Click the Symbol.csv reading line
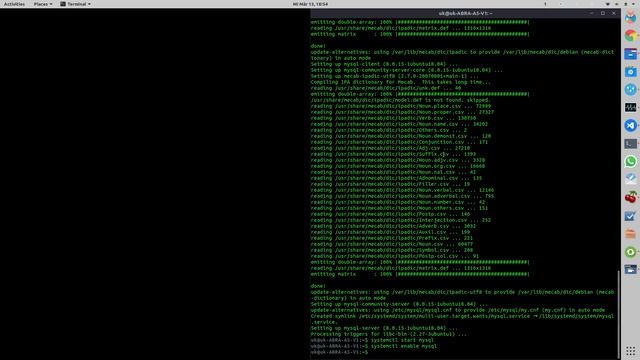Image resolution: width=640 pixels, height=360 pixels. pos(391,250)
